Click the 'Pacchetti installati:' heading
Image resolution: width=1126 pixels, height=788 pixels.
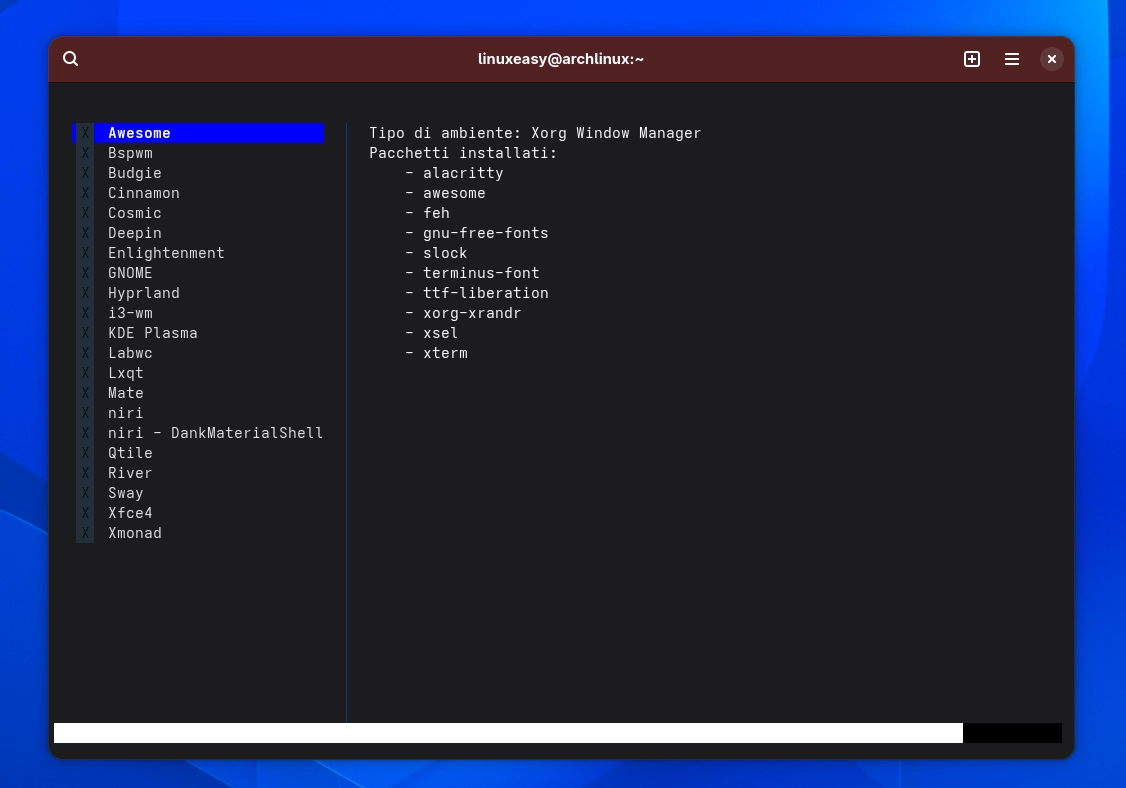(x=463, y=153)
